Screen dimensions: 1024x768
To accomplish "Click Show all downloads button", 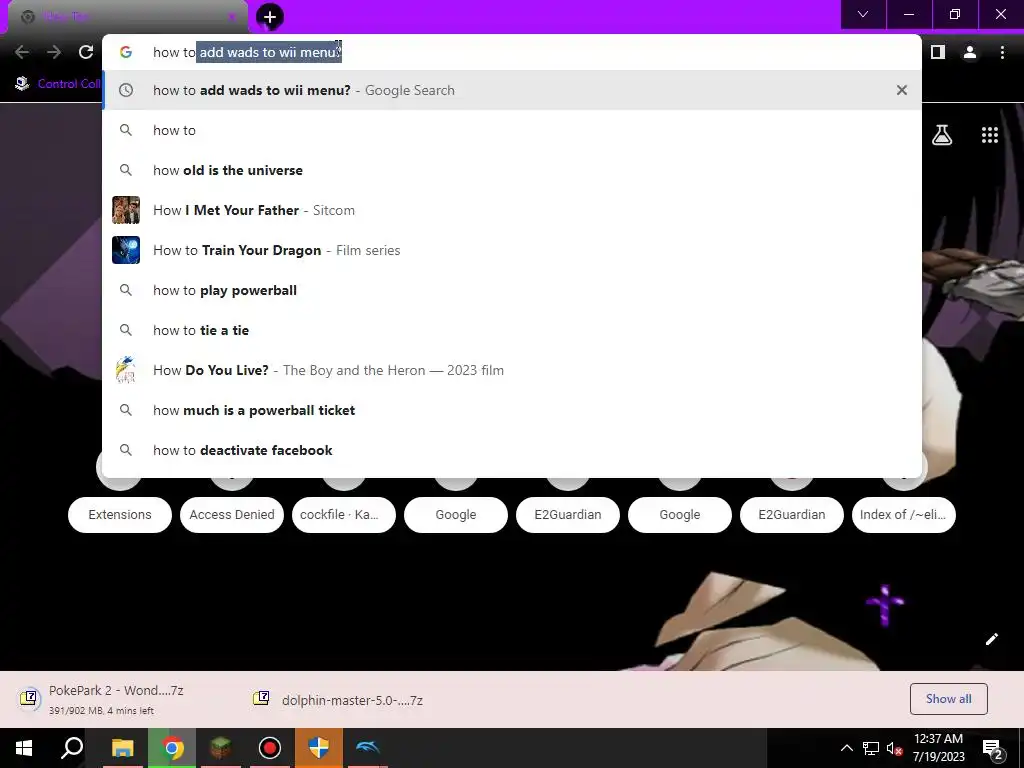I will [x=948, y=699].
